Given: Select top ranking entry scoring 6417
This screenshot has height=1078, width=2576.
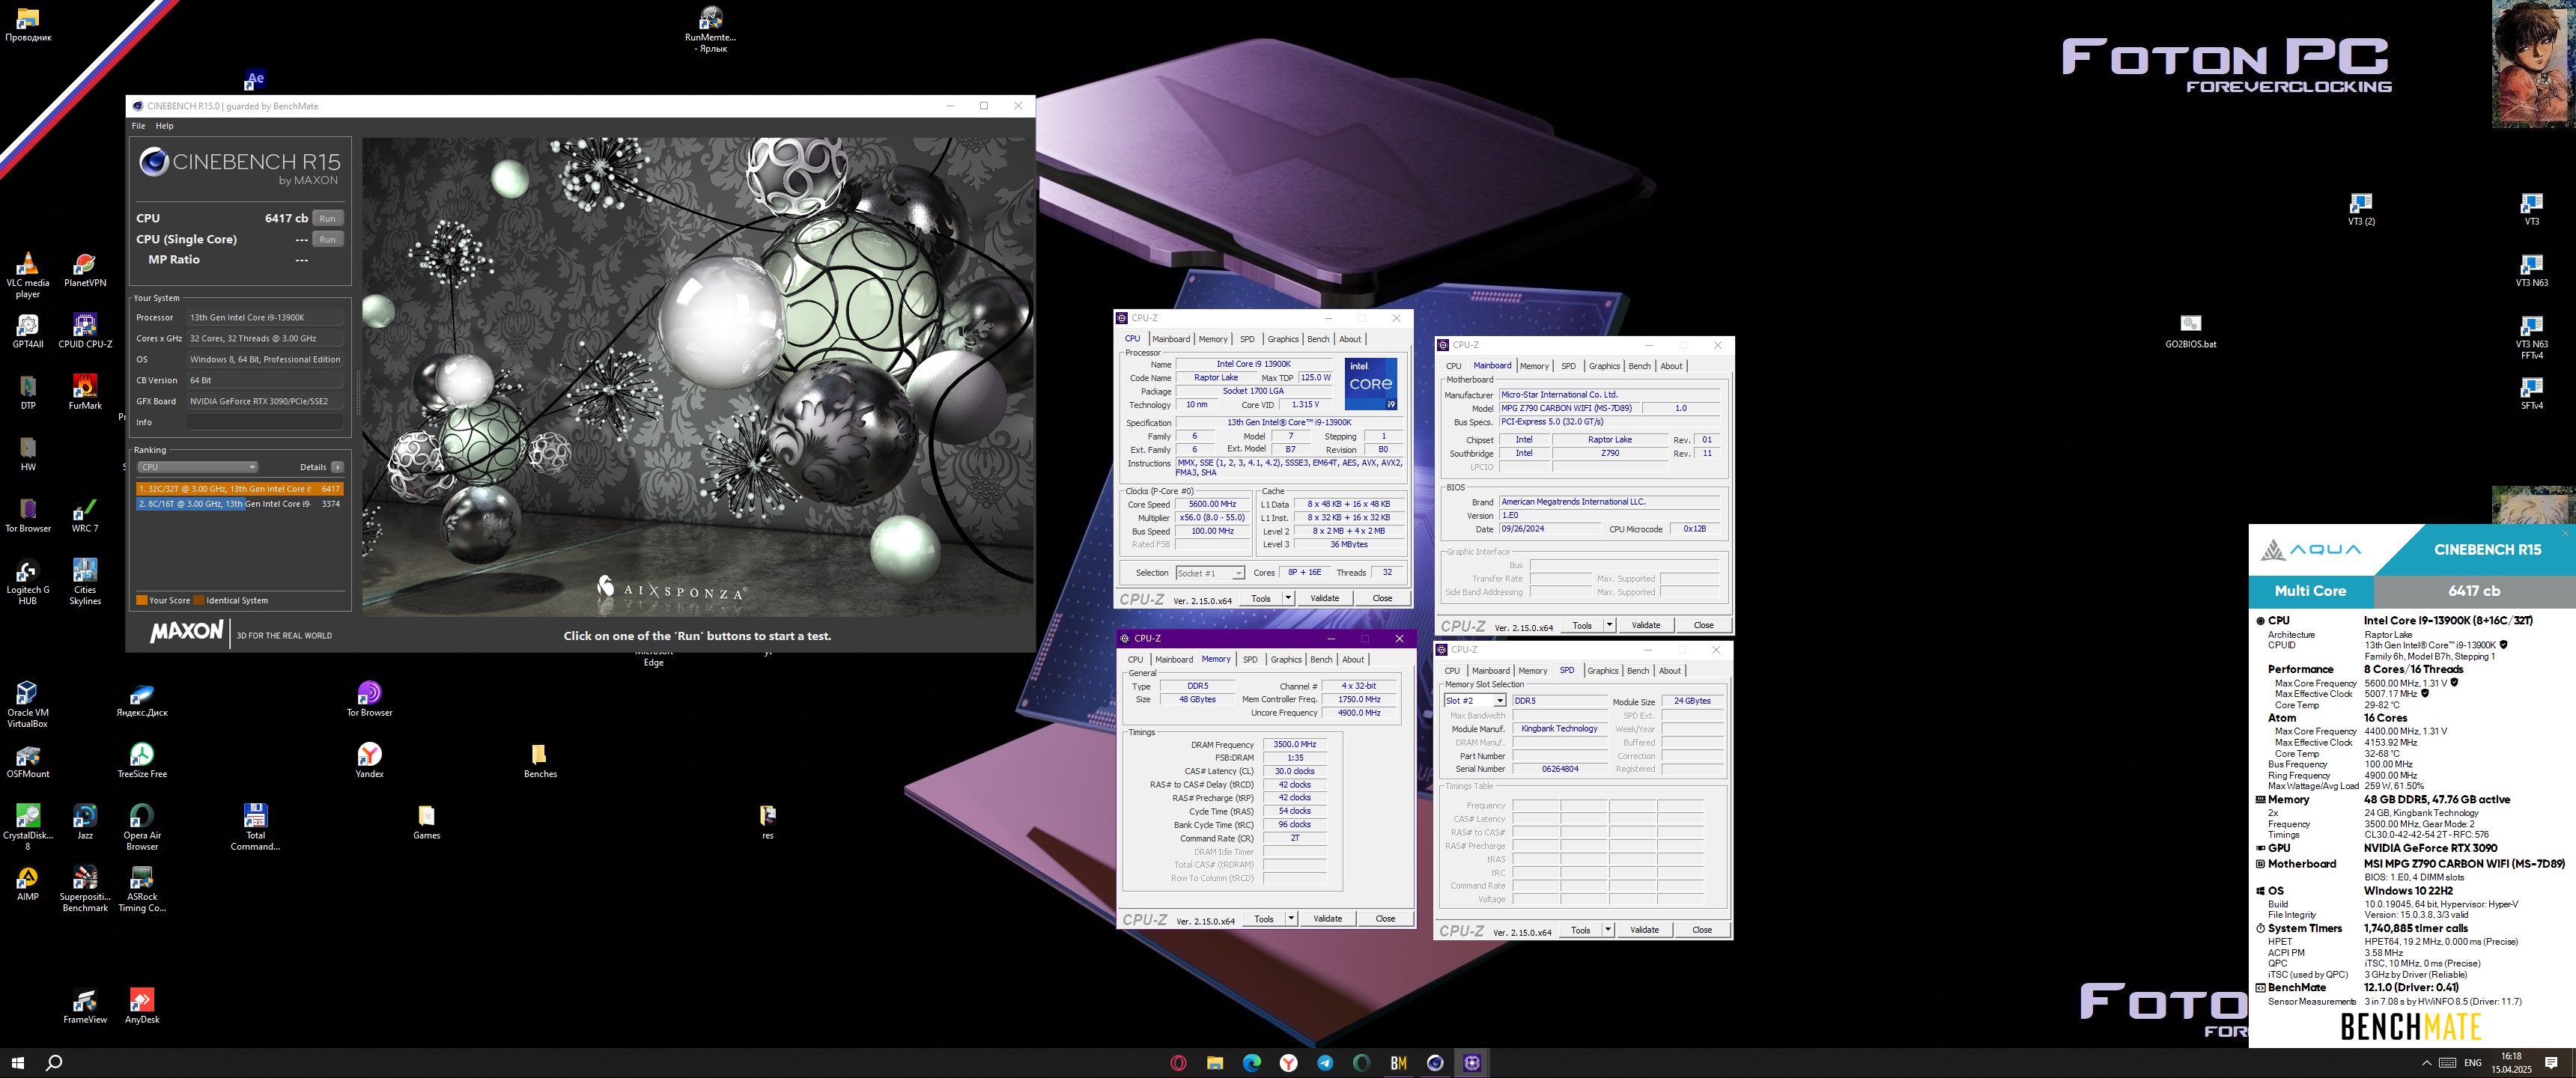Looking at the screenshot, I should coord(239,489).
